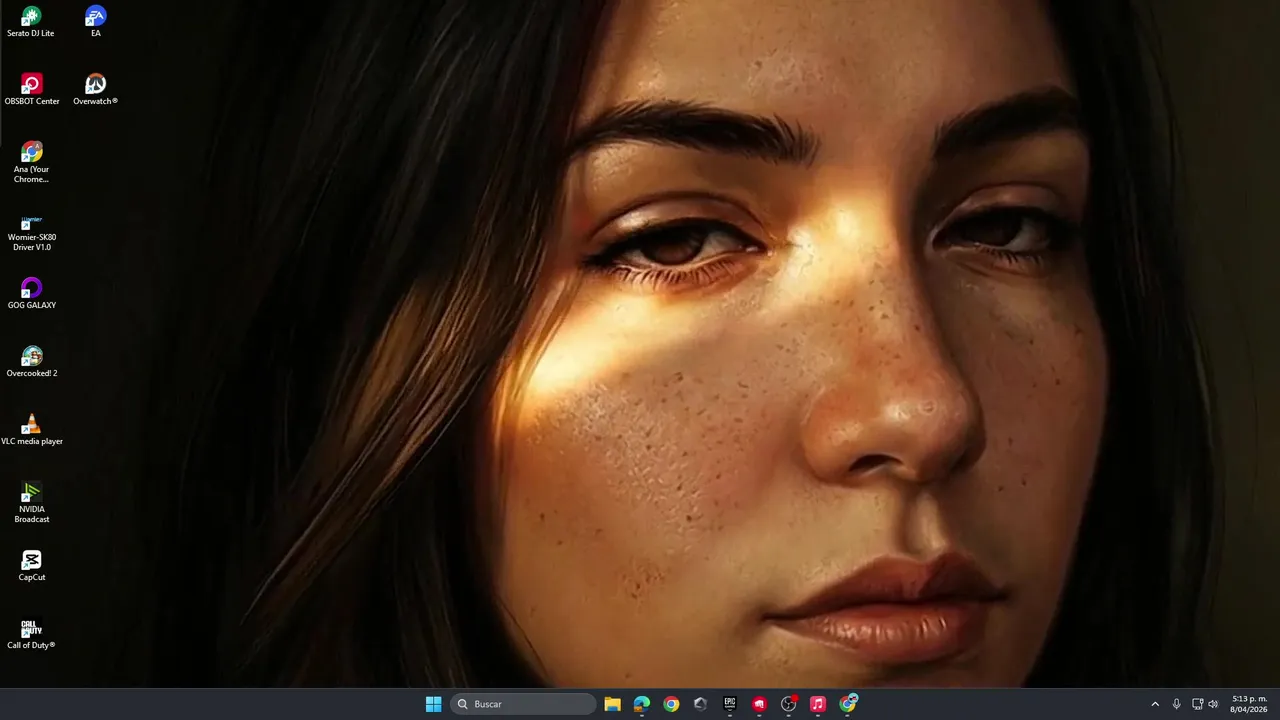1280x720 pixels.
Task: Open Epic Games Launcher from the taskbar
Action: click(730, 704)
